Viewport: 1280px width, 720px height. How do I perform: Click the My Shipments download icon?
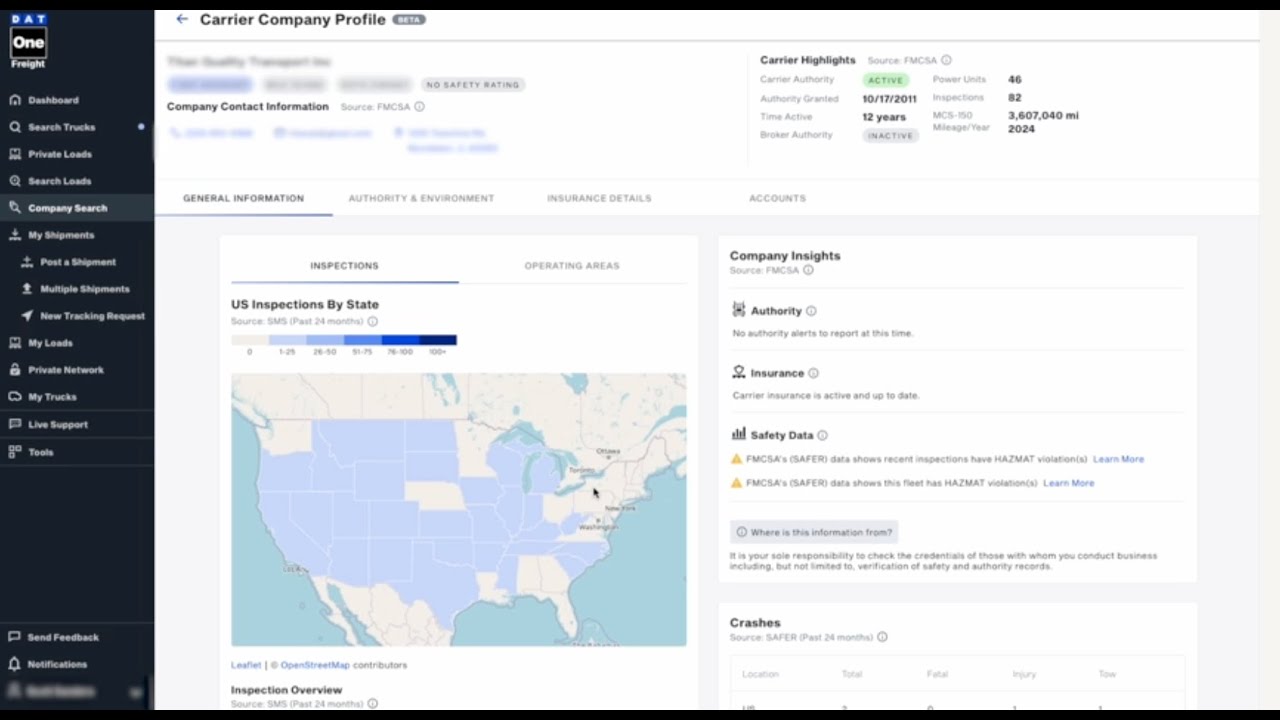(x=15, y=235)
